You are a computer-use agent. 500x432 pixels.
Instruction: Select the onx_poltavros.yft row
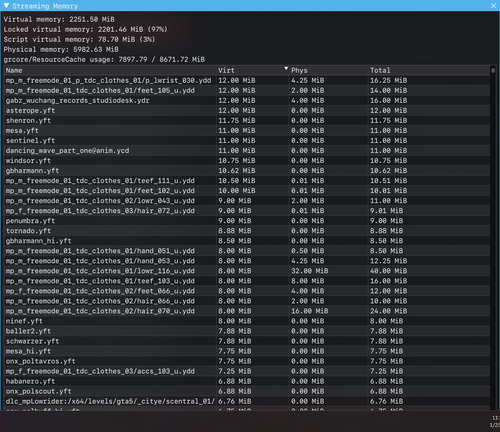point(247,361)
